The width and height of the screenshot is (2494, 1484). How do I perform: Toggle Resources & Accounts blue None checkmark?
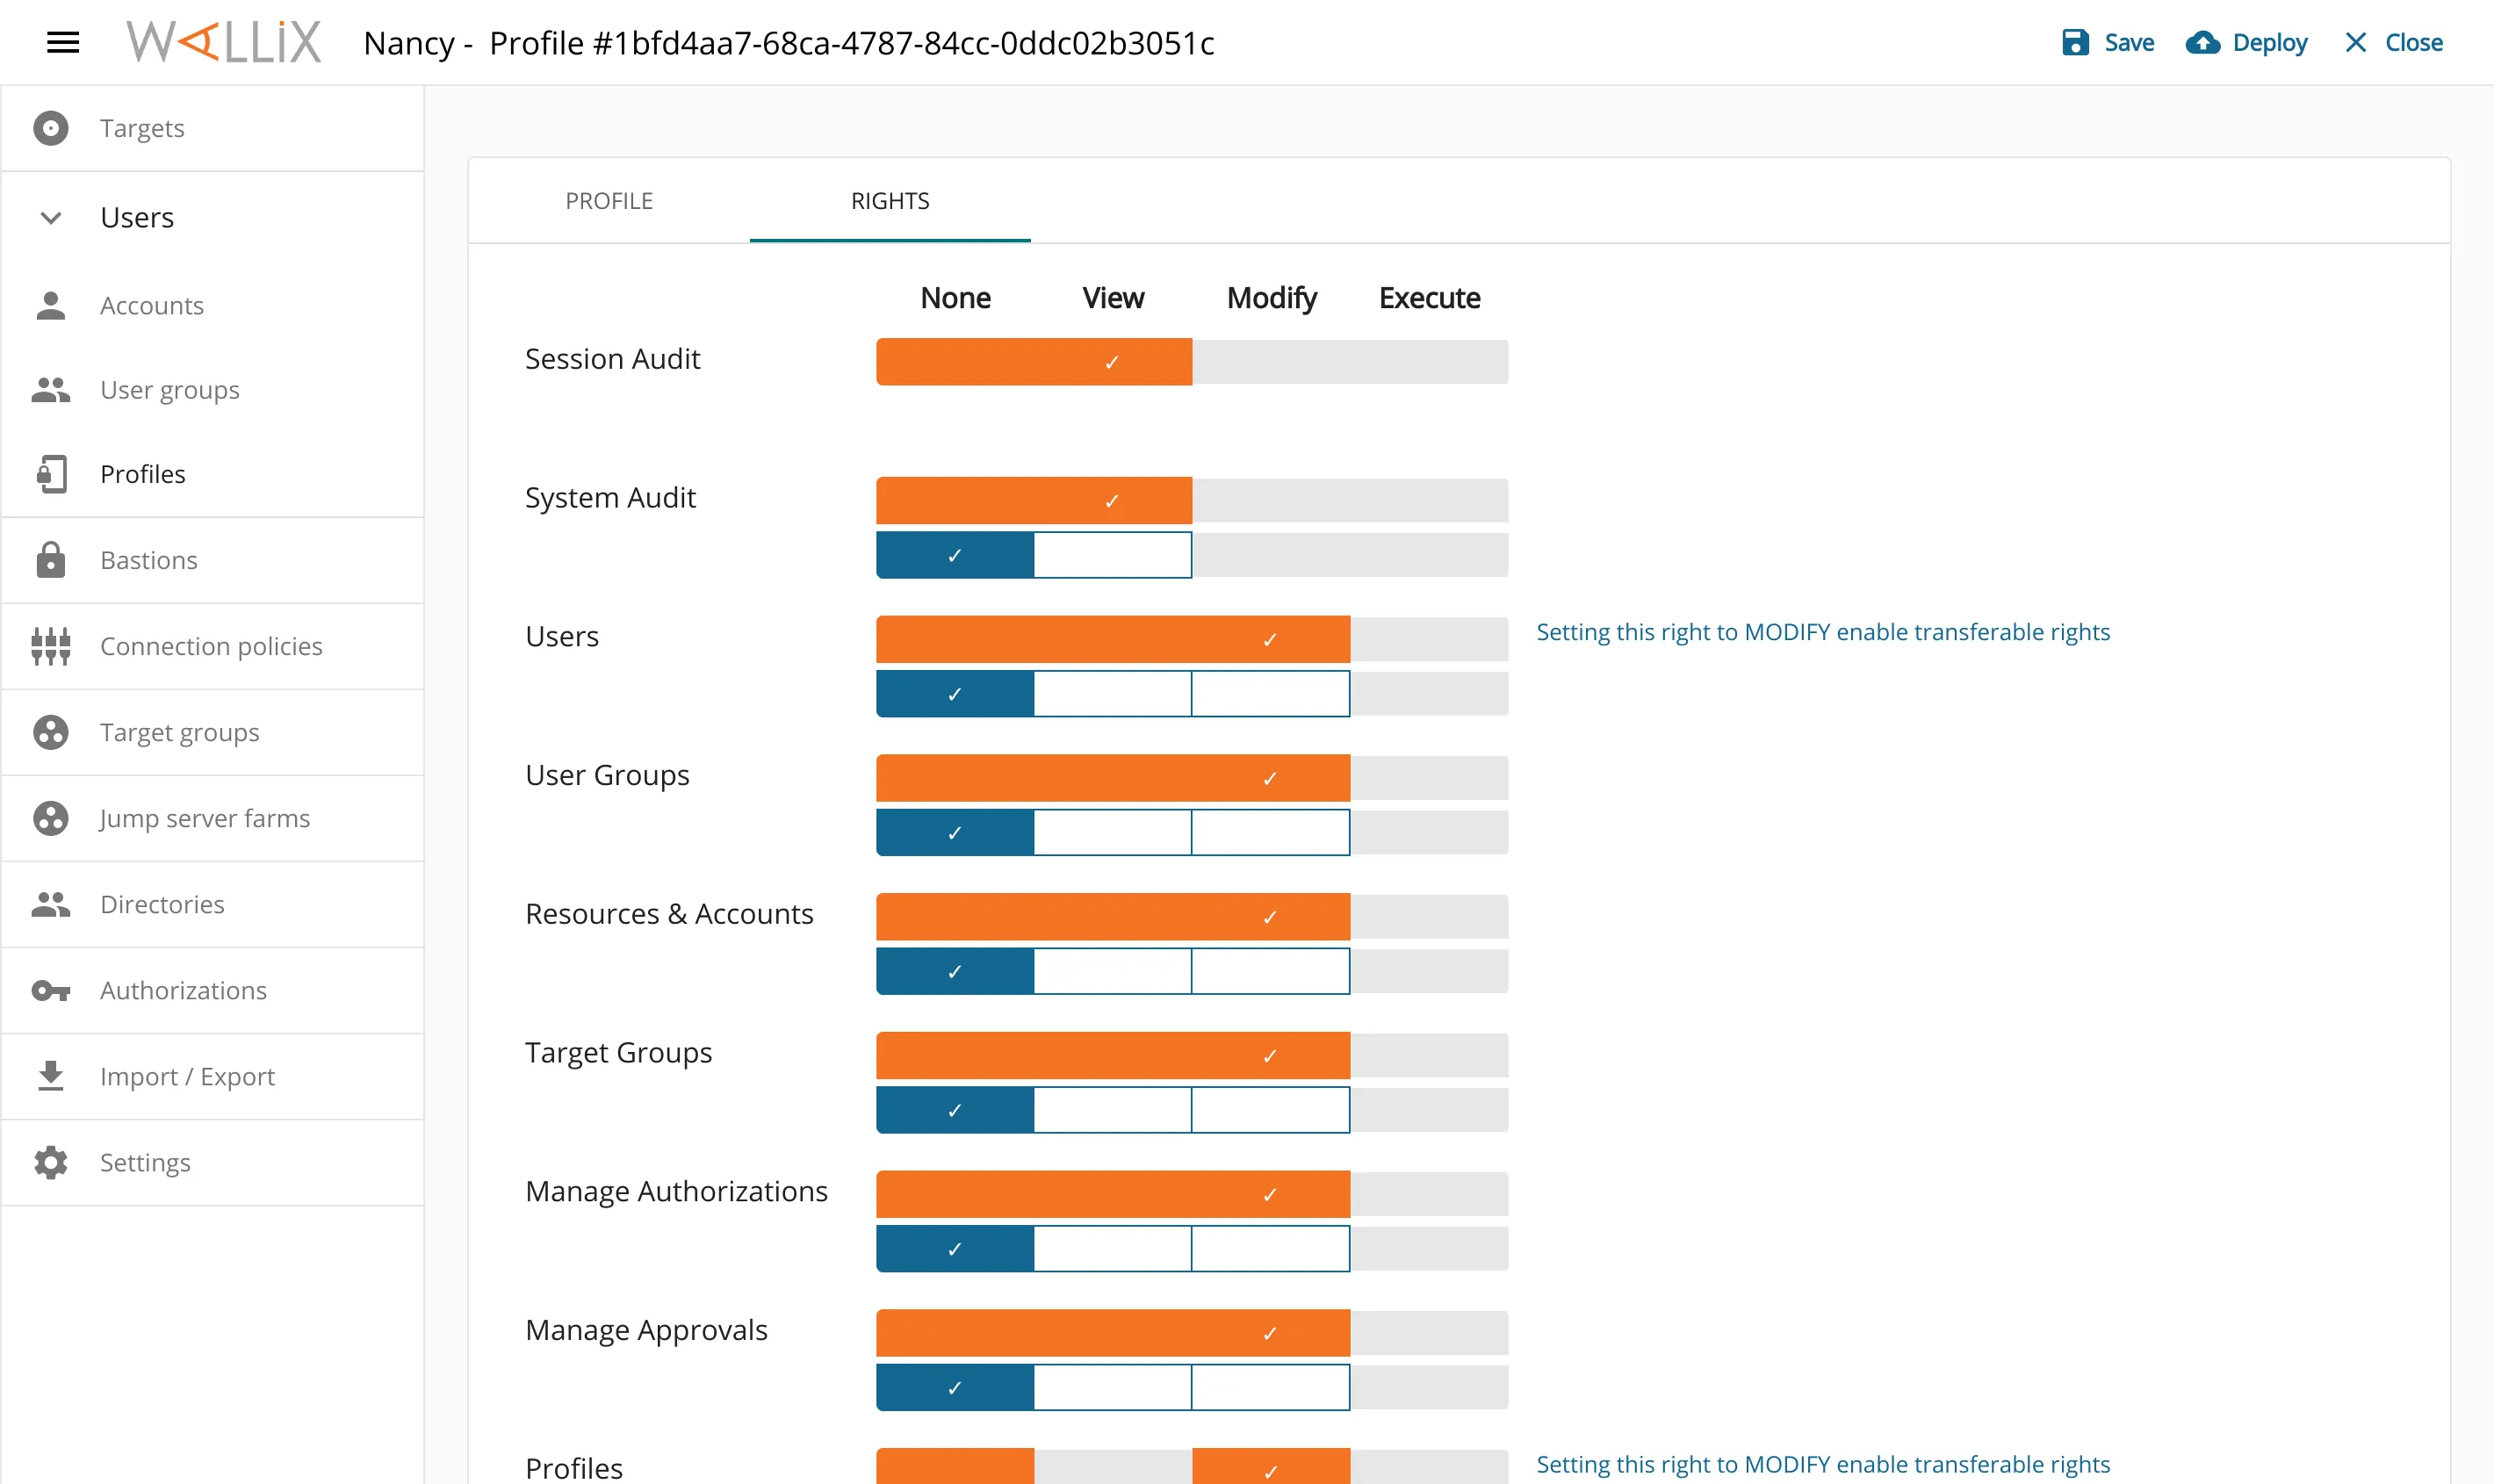955,972
